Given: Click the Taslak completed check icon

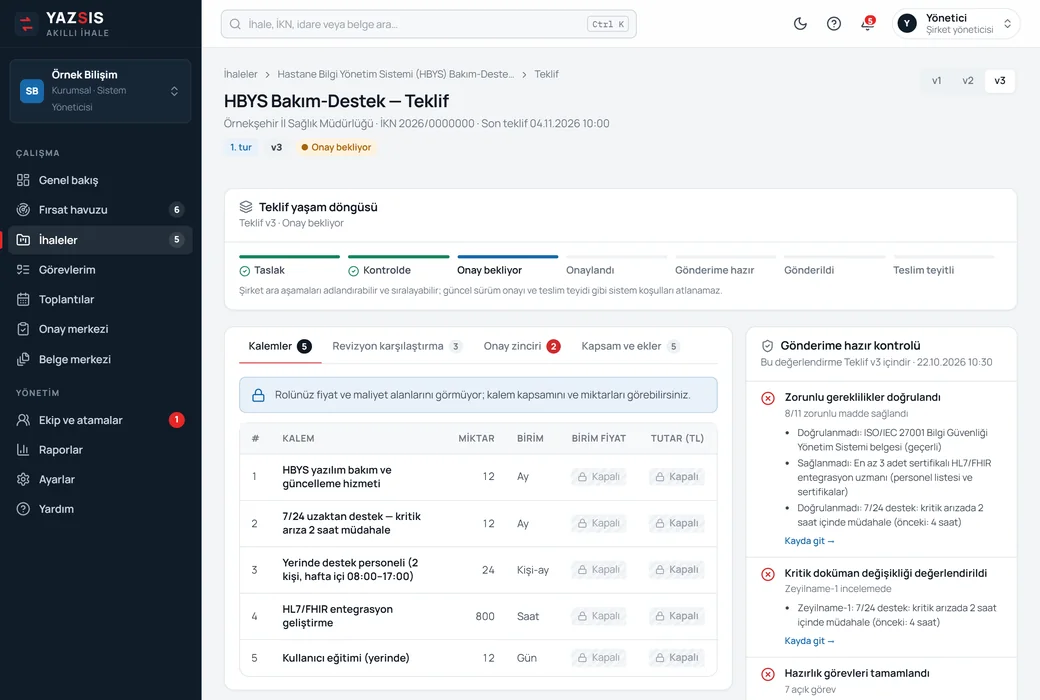Looking at the screenshot, I should 245,271.
